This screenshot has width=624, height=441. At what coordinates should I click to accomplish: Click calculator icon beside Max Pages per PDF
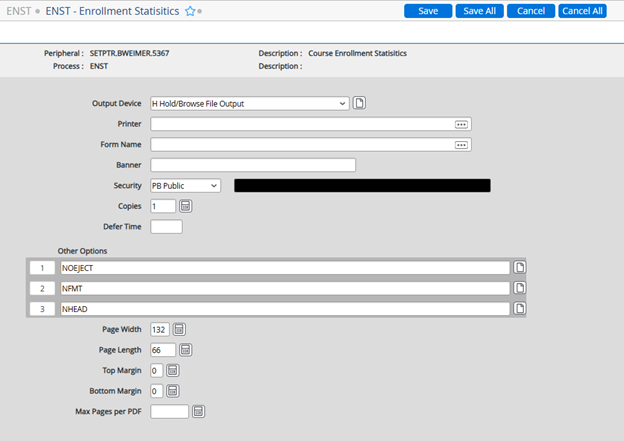pyautogui.click(x=198, y=411)
